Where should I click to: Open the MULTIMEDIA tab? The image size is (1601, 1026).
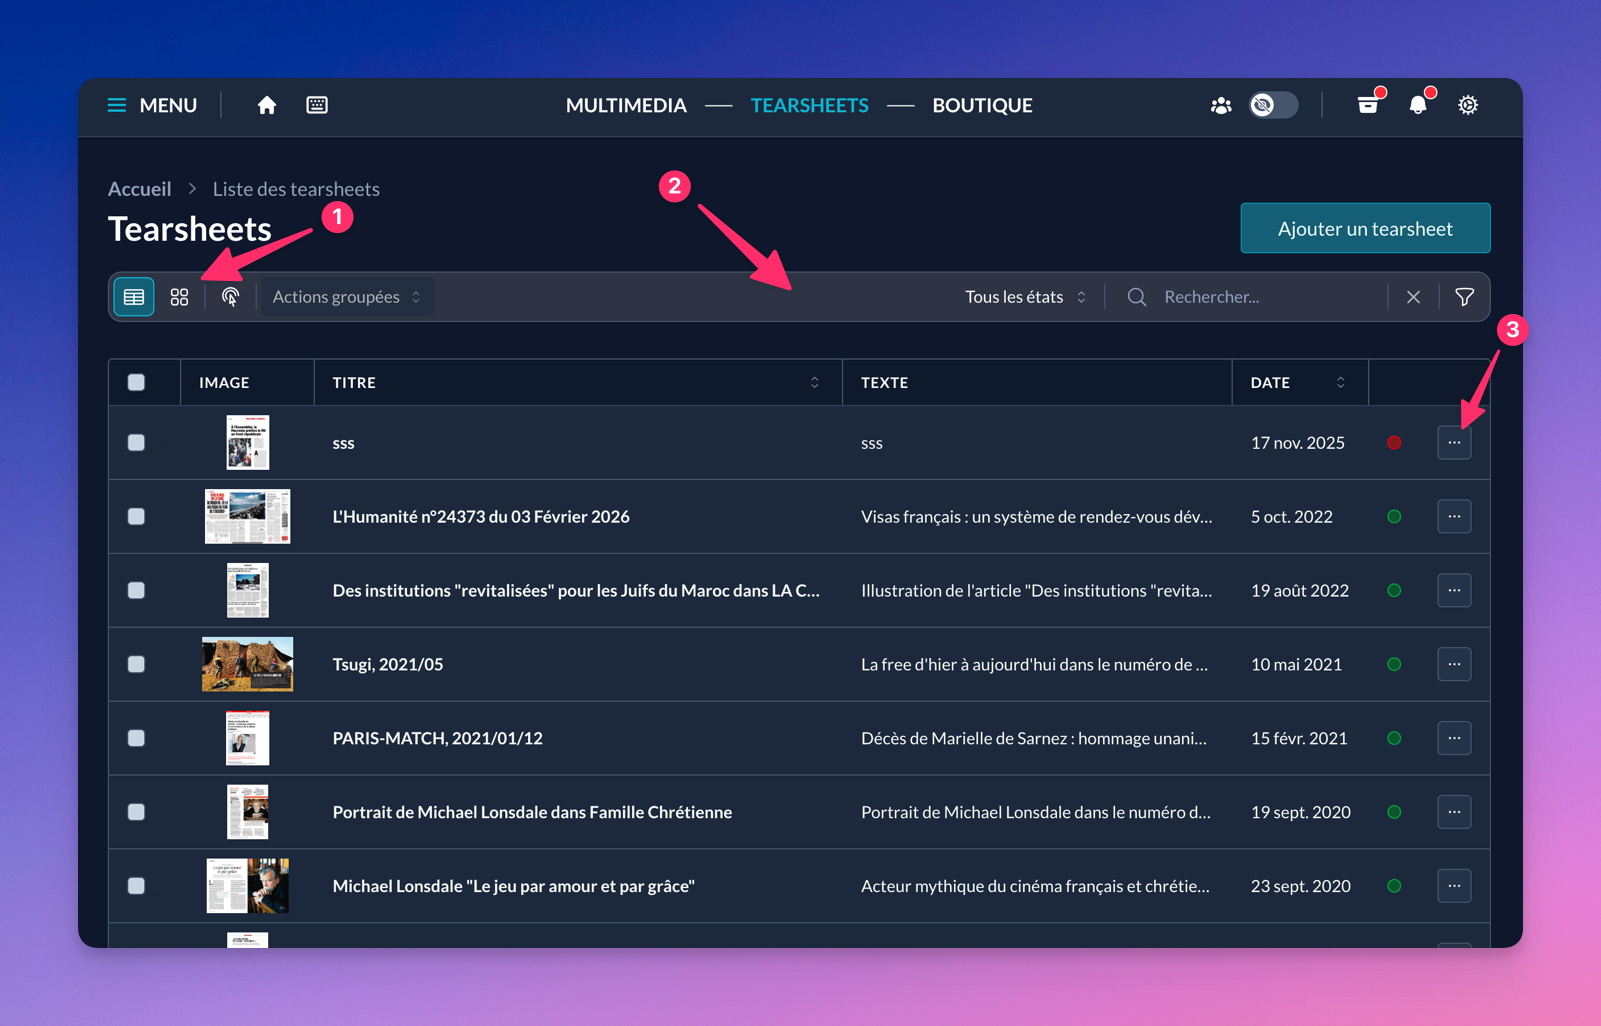pyautogui.click(x=626, y=105)
